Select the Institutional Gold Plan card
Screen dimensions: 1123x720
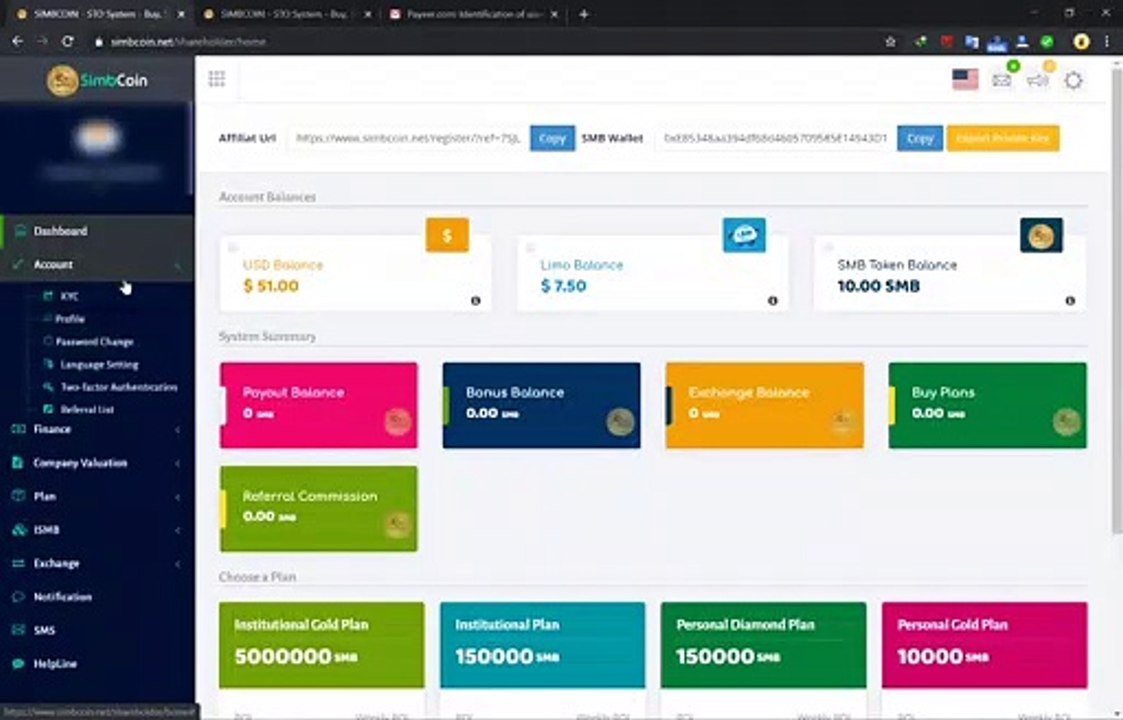(322, 644)
